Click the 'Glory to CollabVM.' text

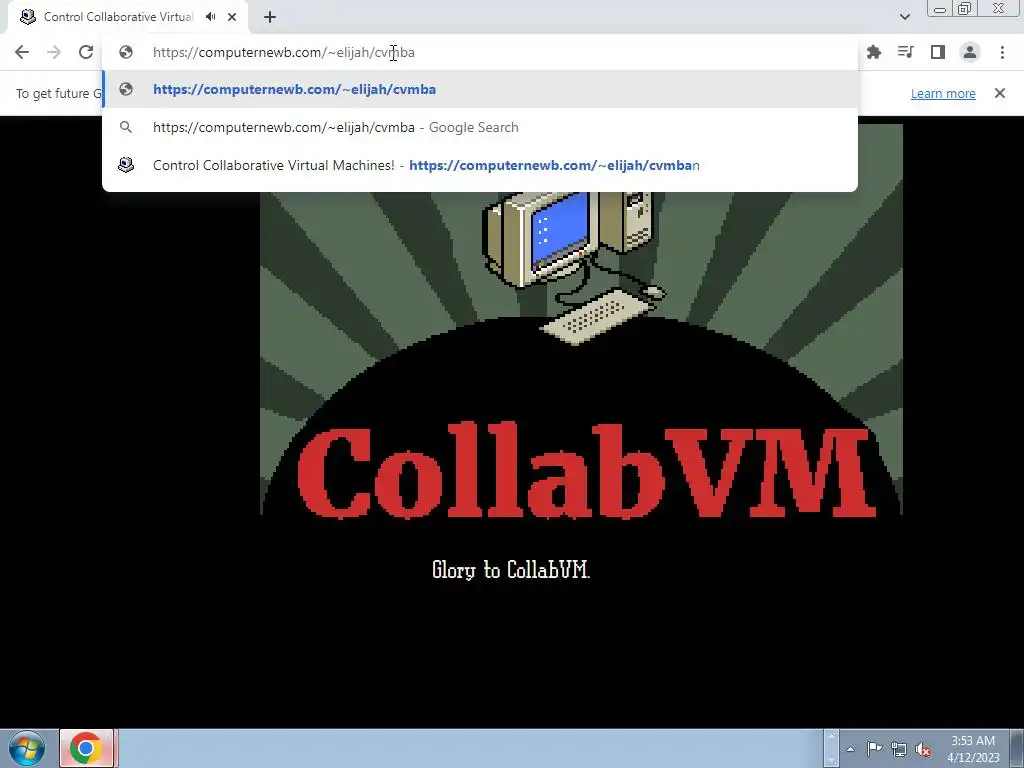511,569
